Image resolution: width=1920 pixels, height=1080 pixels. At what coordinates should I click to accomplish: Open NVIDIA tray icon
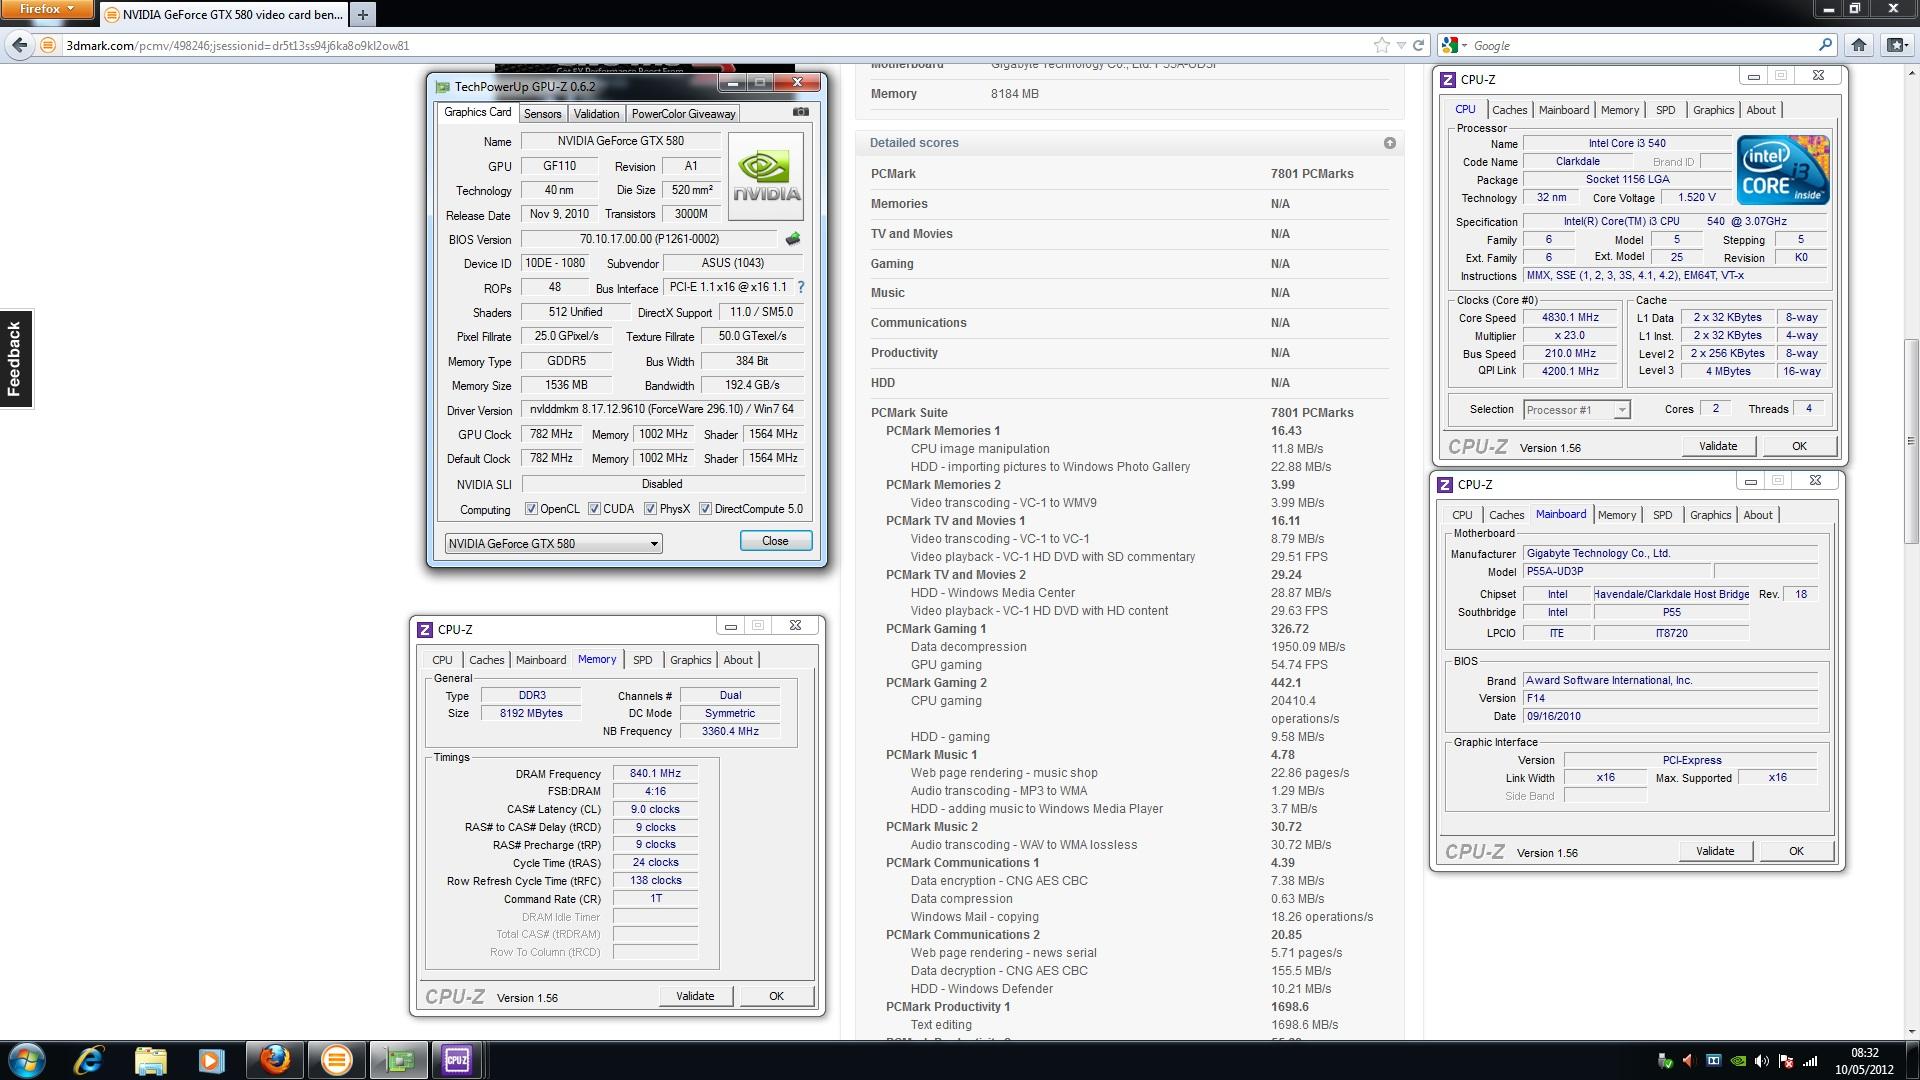1738,1061
